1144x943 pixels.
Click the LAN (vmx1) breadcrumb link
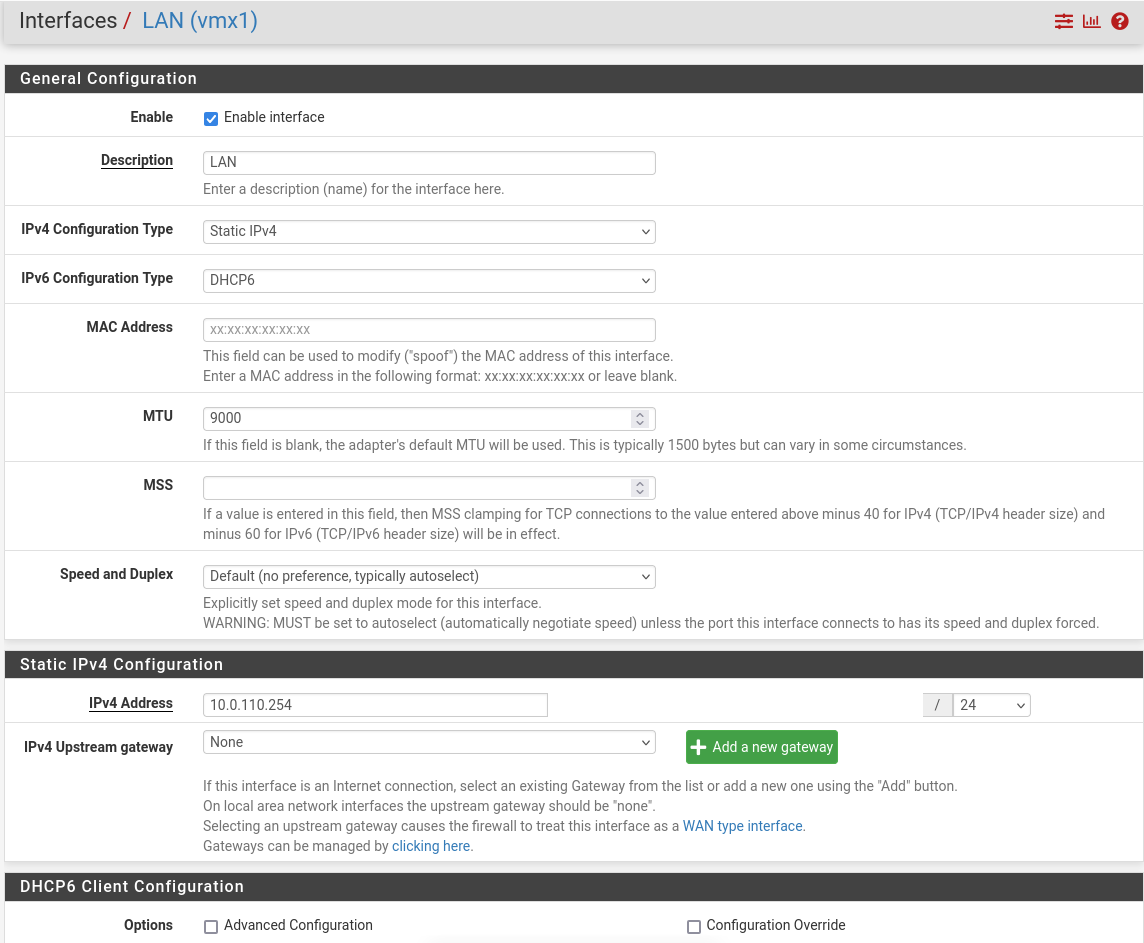tap(200, 21)
